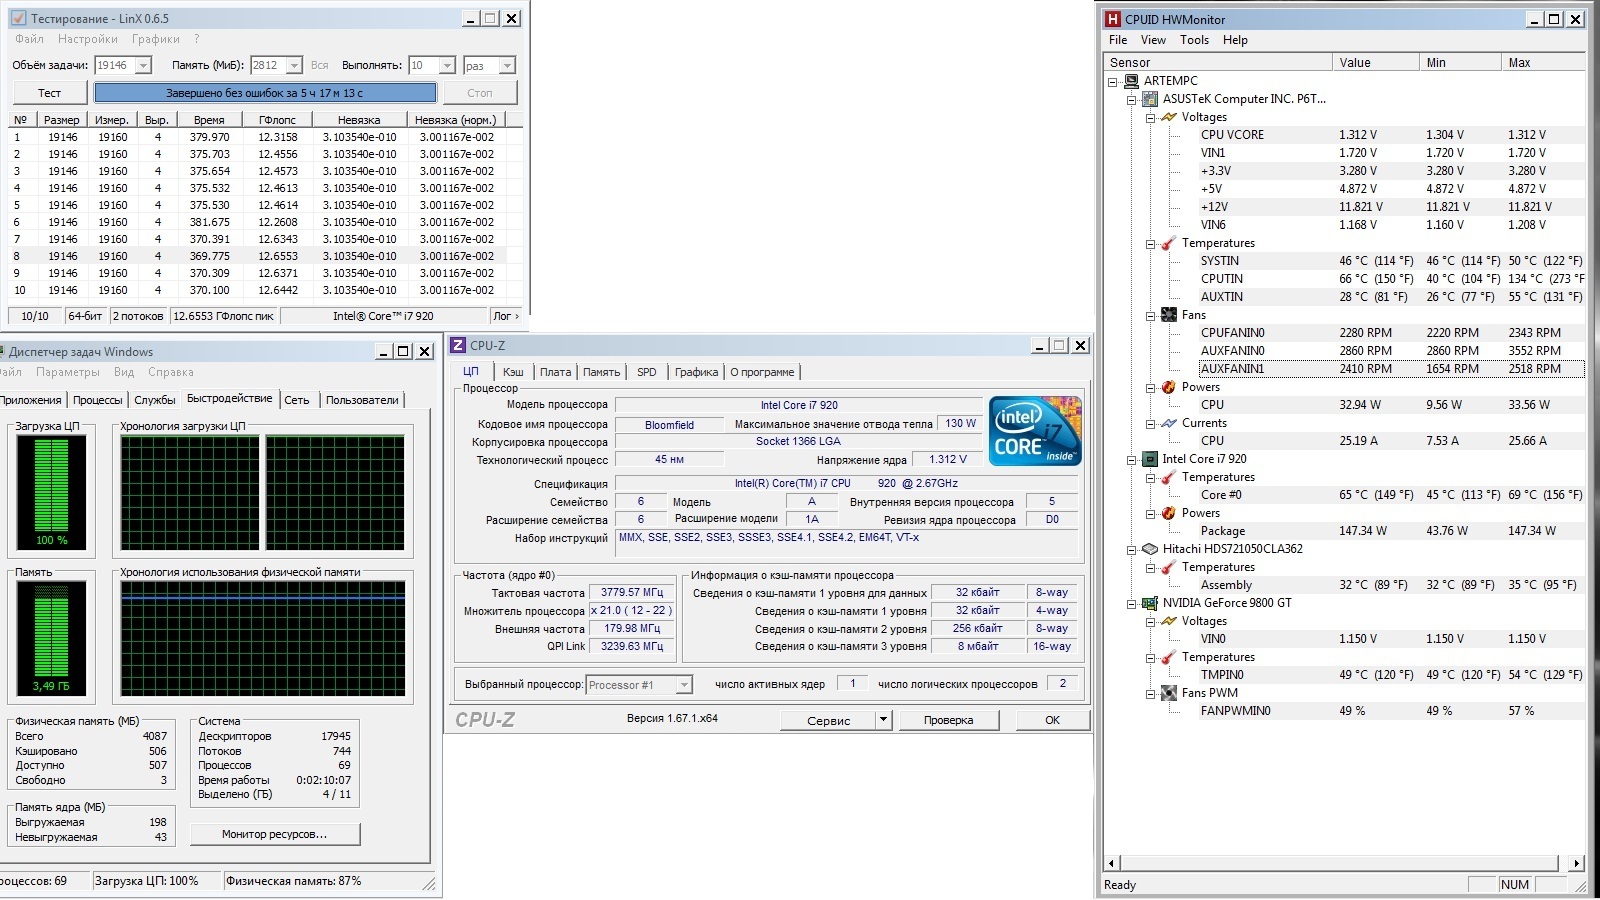Click the ARTEMPC computer icon in HWMonitor

click(1131, 81)
